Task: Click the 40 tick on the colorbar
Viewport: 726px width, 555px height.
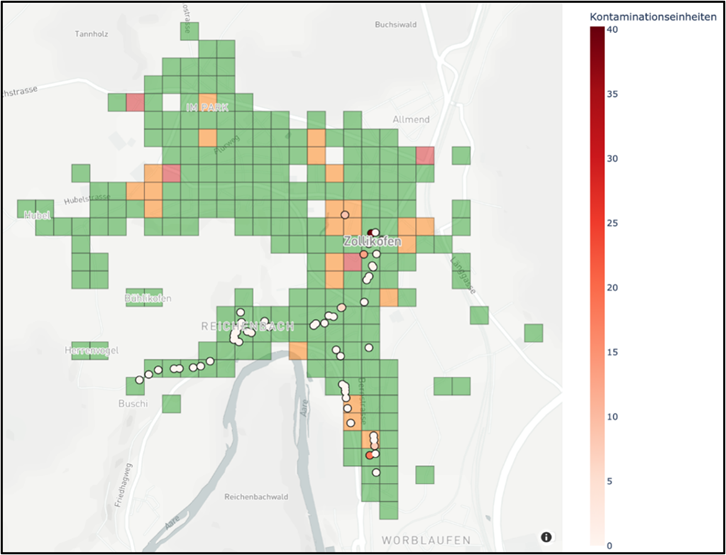Action: click(613, 30)
